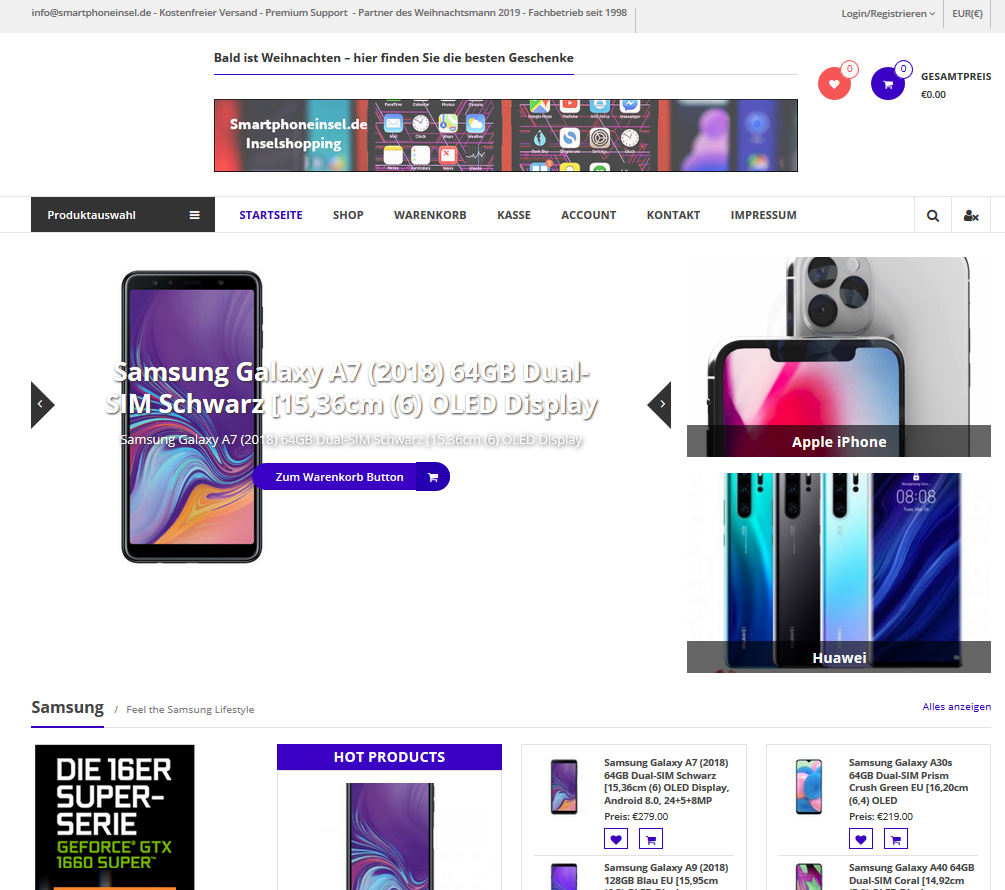Add Samsung Galaxy A7 (2018) to cart
1005x890 pixels.
pos(651,839)
